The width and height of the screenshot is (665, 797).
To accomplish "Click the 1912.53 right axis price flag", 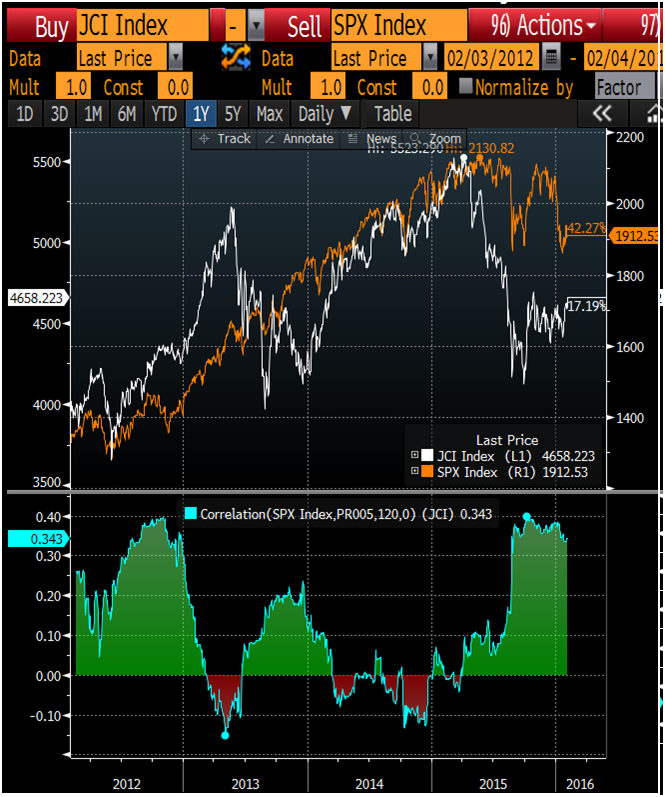I will 635,235.
